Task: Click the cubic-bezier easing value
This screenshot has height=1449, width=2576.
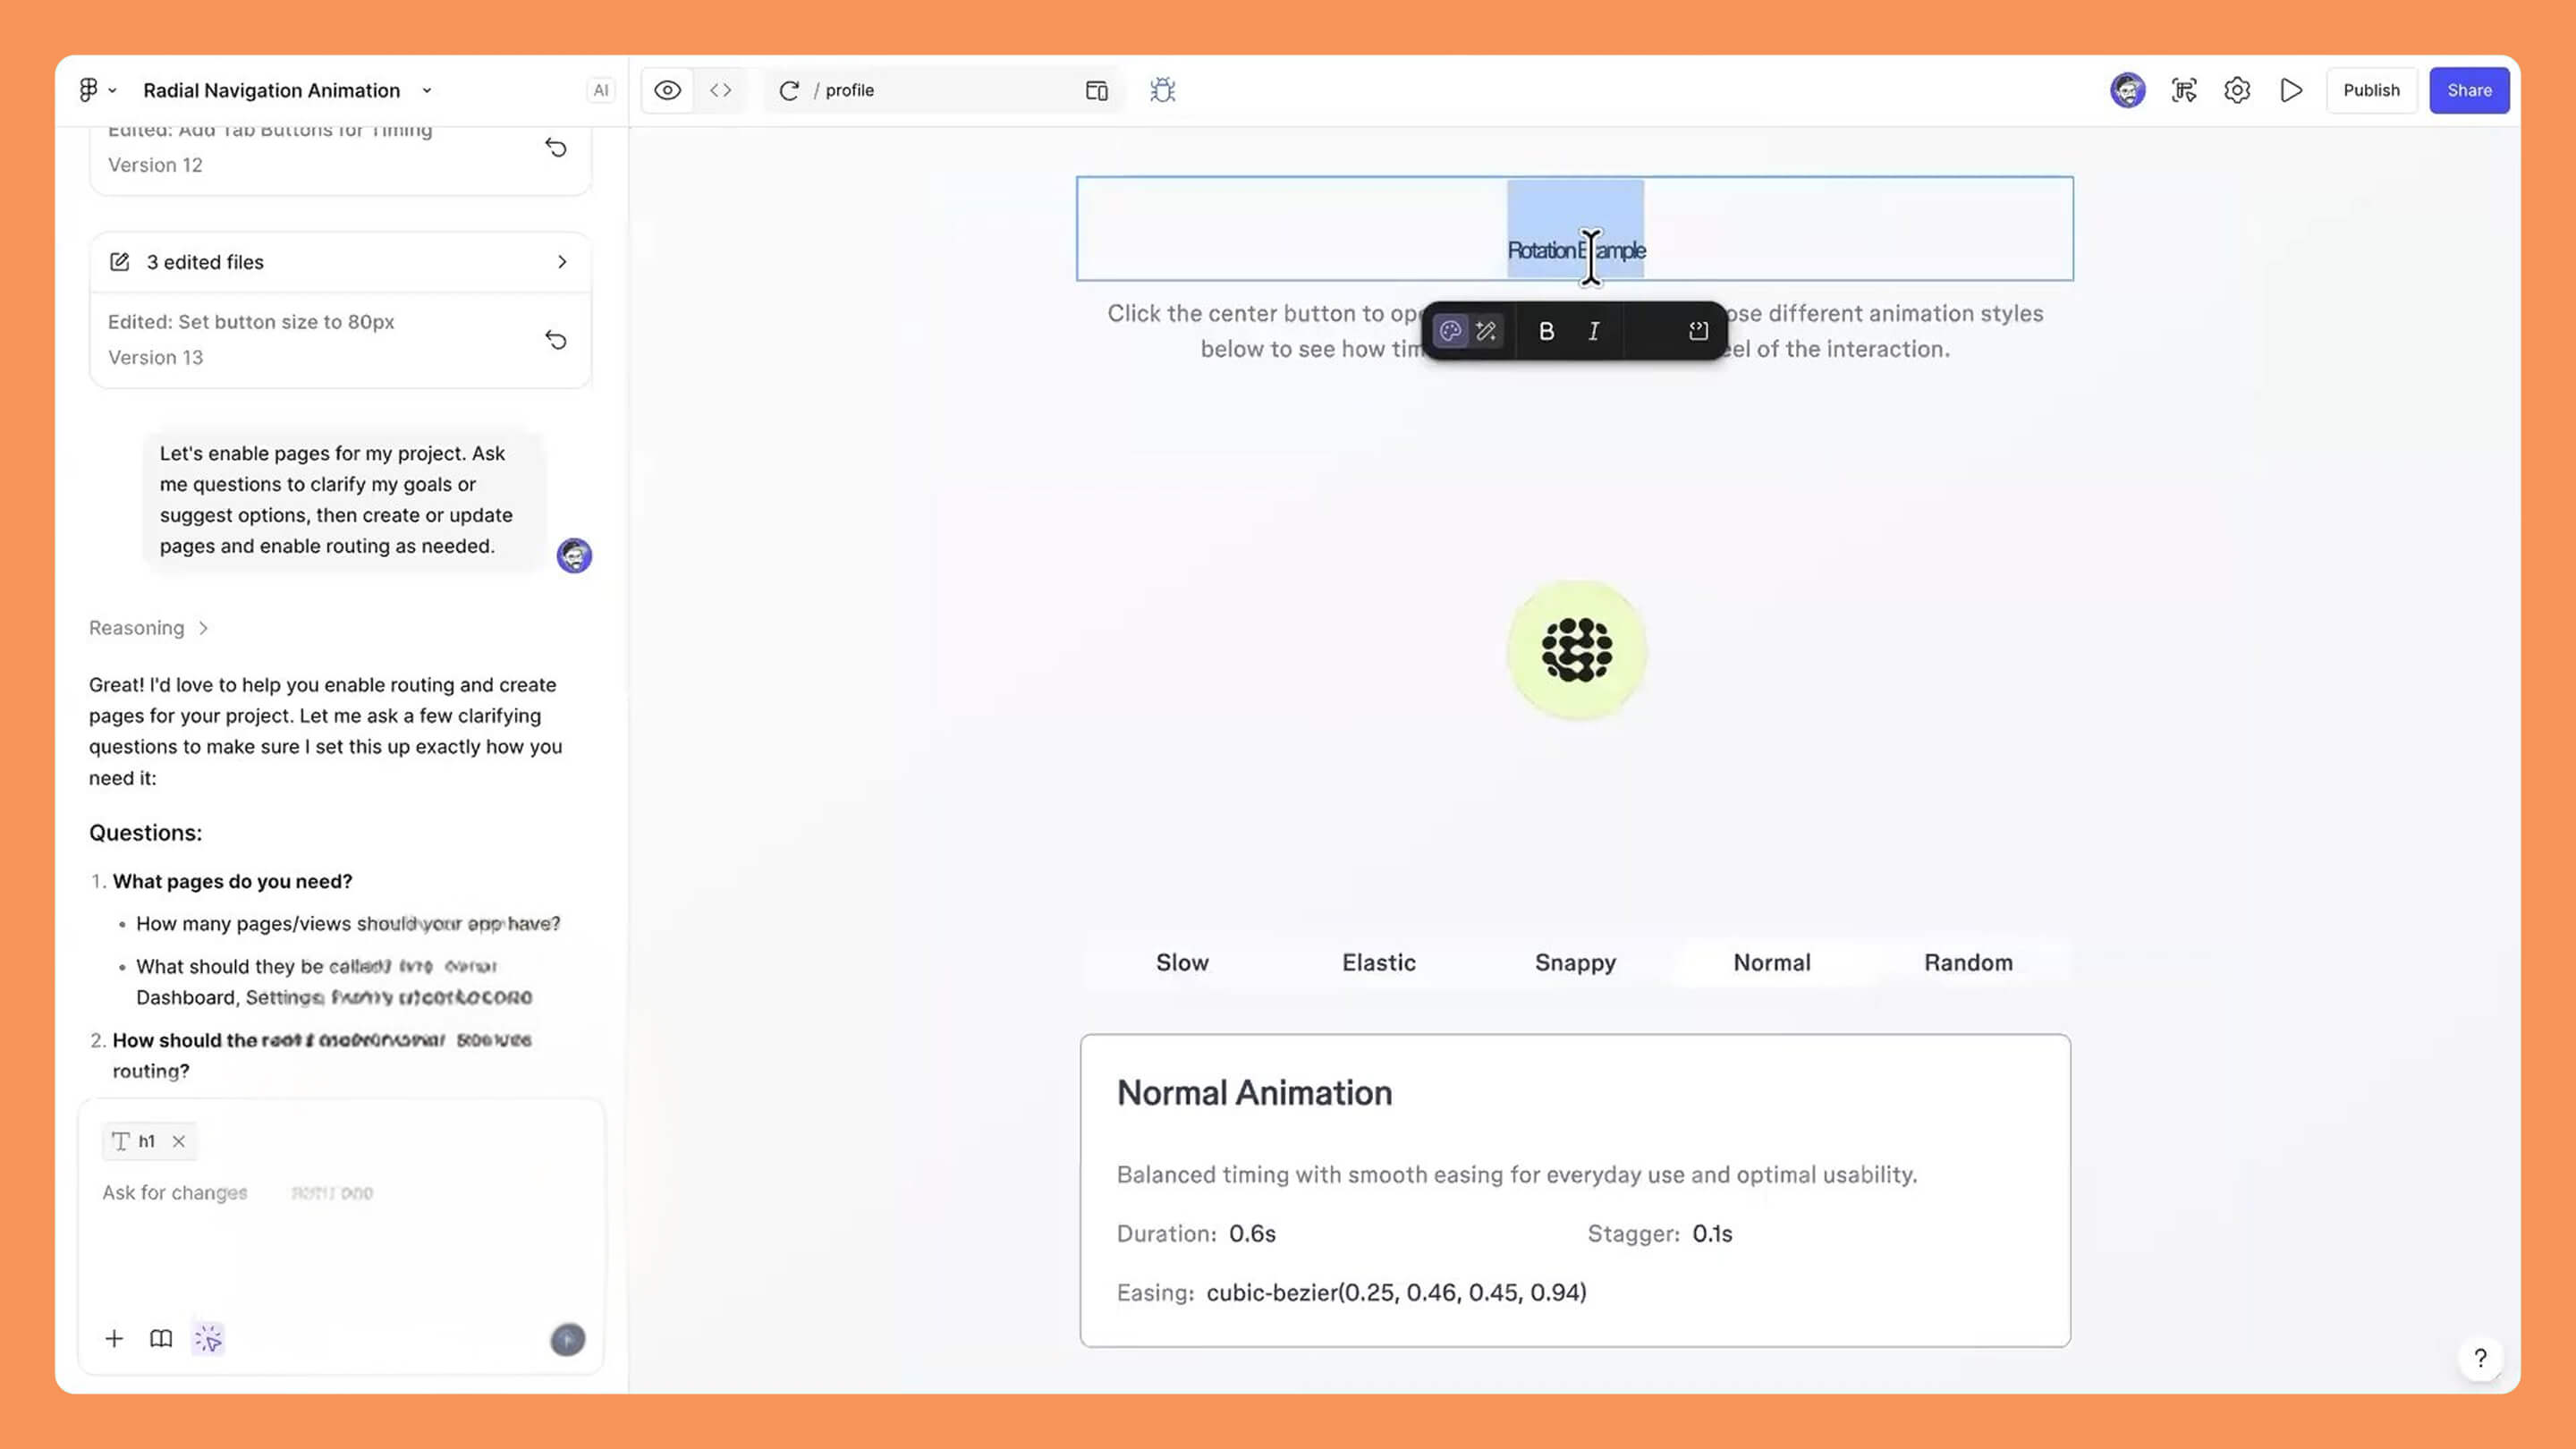Action: click(x=1396, y=1293)
